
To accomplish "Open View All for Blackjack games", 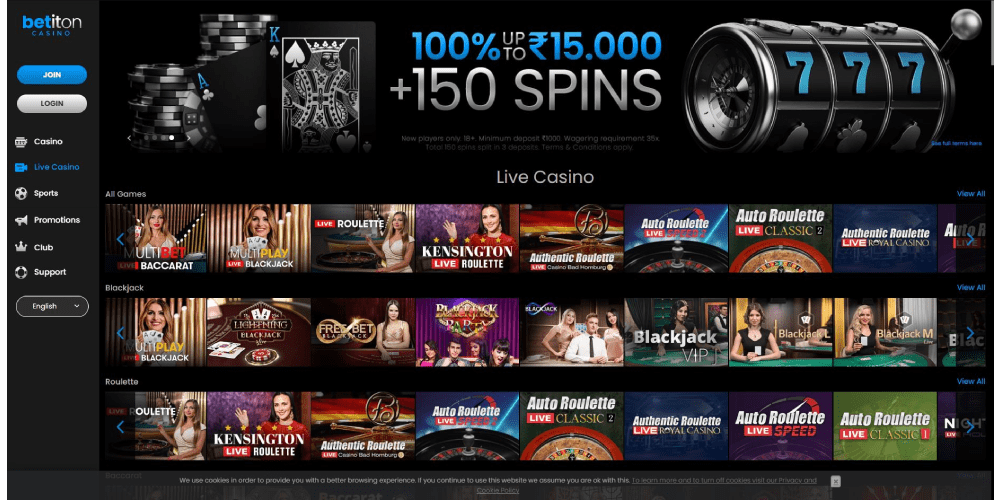I will coord(971,288).
